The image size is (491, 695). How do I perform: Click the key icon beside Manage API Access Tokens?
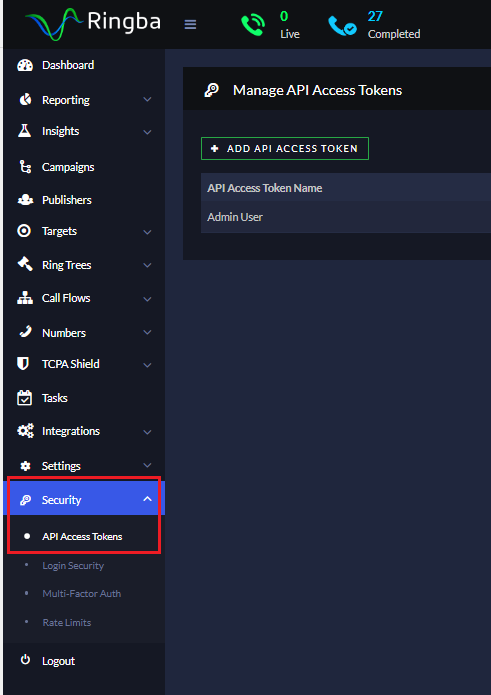pyautogui.click(x=211, y=90)
